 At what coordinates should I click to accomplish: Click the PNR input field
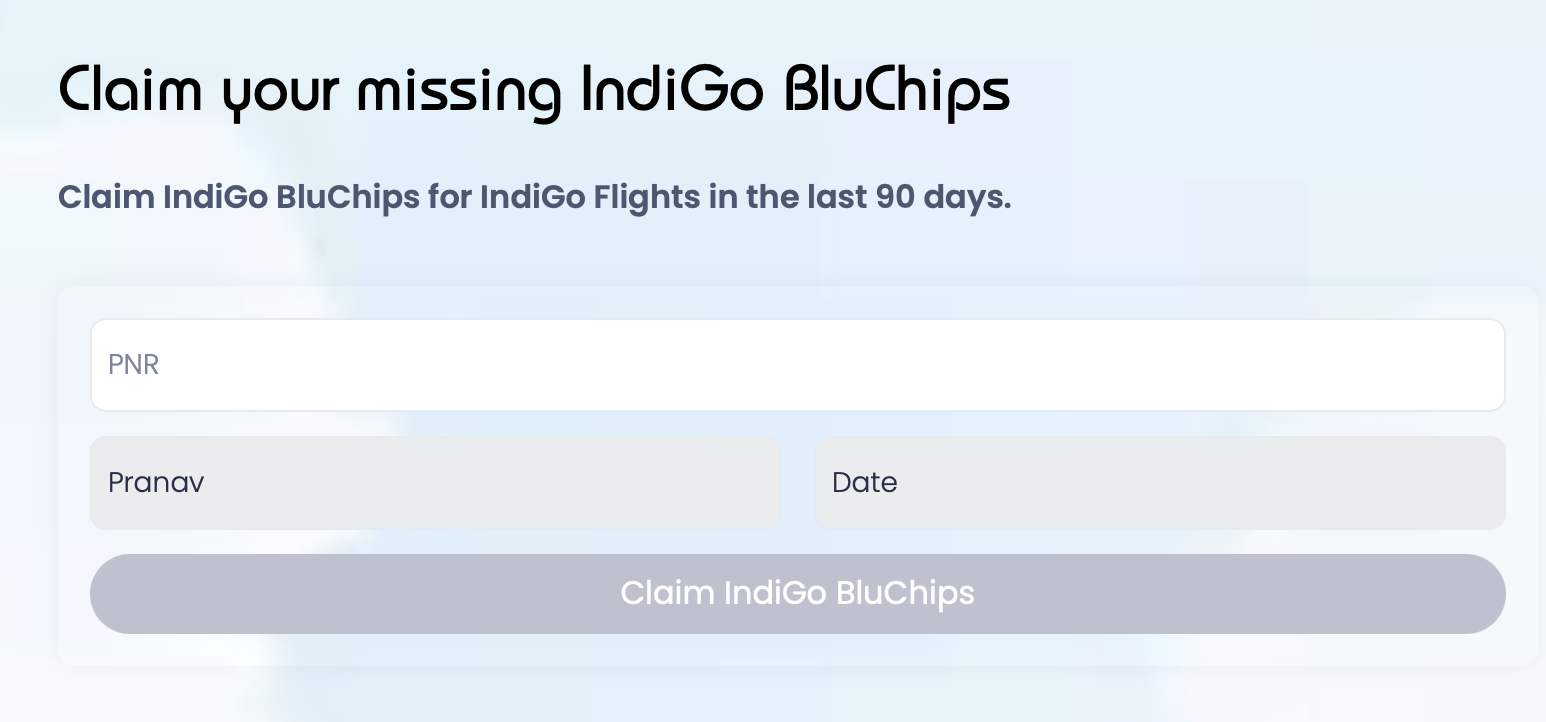click(x=798, y=365)
